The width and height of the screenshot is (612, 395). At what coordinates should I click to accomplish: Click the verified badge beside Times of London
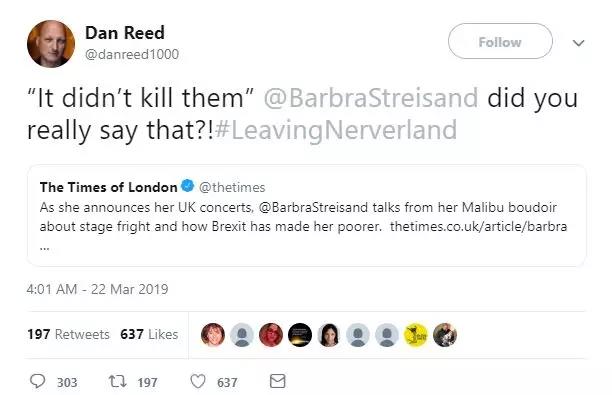(x=188, y=186)
